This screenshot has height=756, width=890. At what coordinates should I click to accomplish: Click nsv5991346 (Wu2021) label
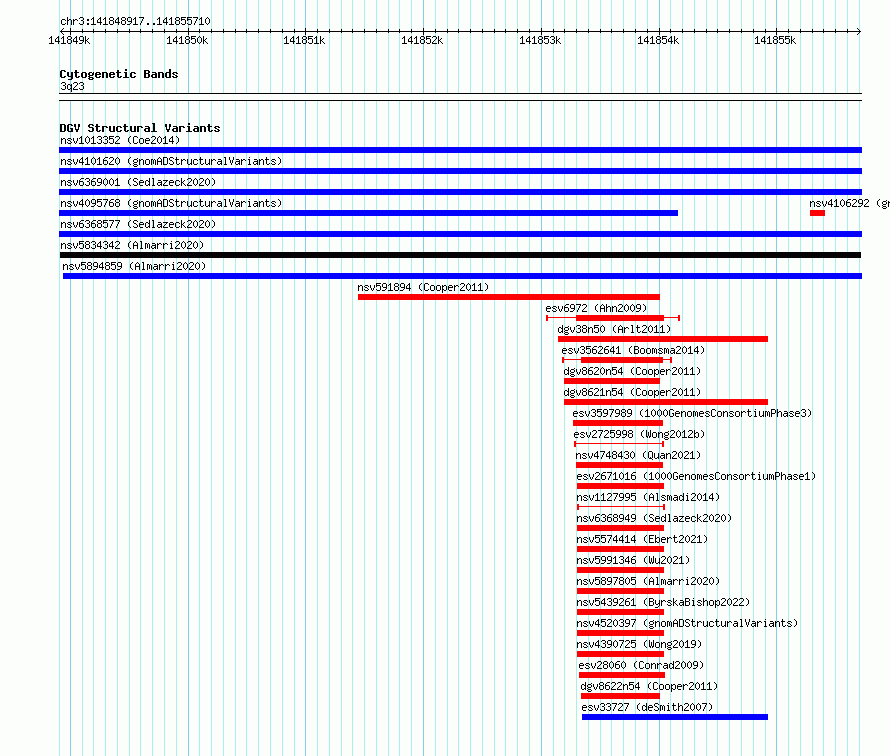(633, 560)
